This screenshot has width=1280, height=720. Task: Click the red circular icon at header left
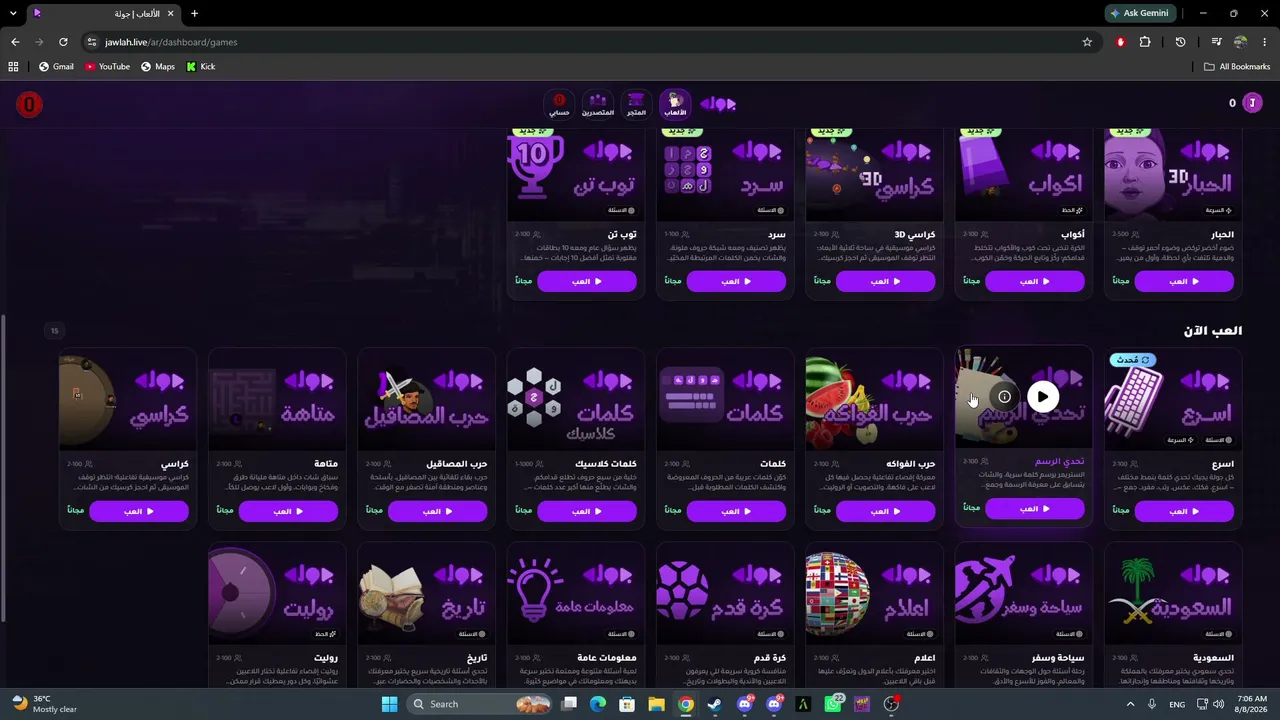point(29,104)
